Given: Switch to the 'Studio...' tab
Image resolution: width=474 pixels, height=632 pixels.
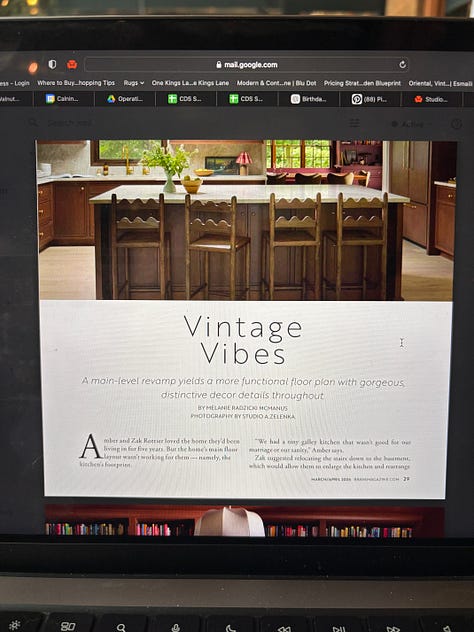Looking at the screenshot, I should click(x=431, y=99).
